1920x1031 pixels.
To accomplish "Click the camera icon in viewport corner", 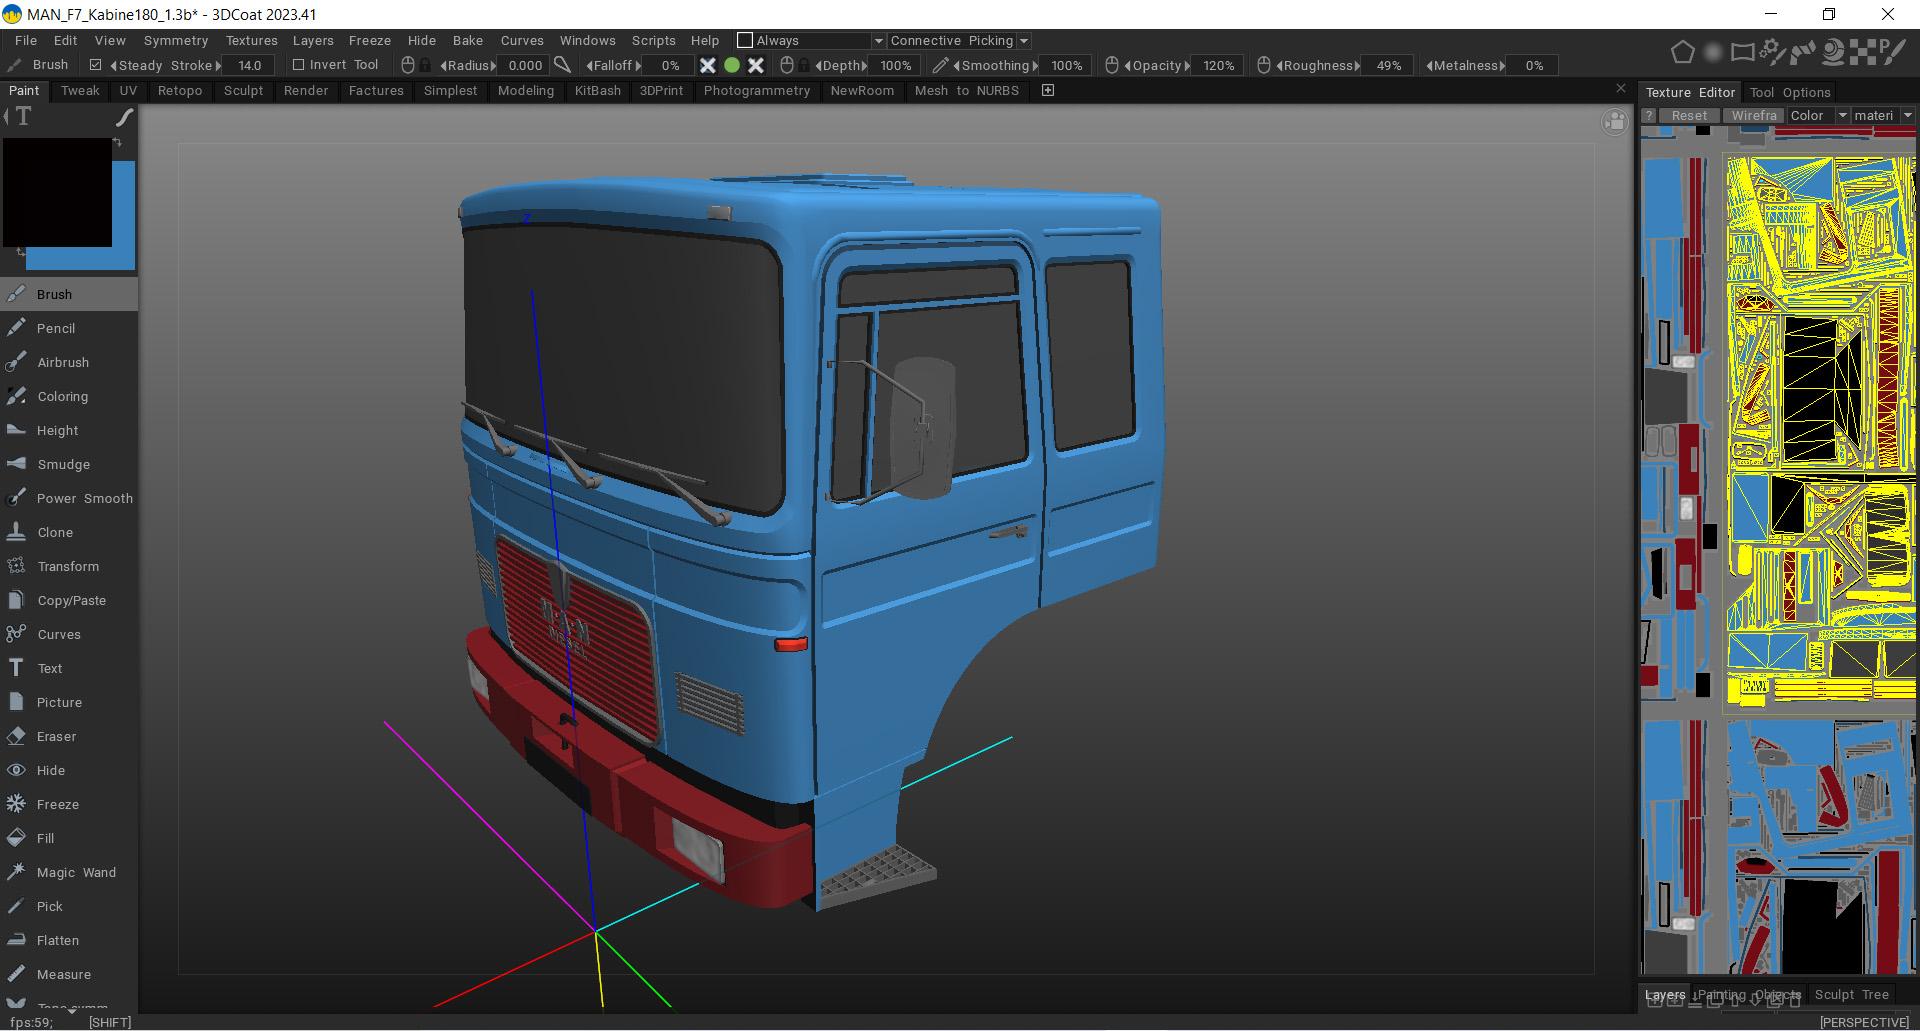I will click(1614, 122).
